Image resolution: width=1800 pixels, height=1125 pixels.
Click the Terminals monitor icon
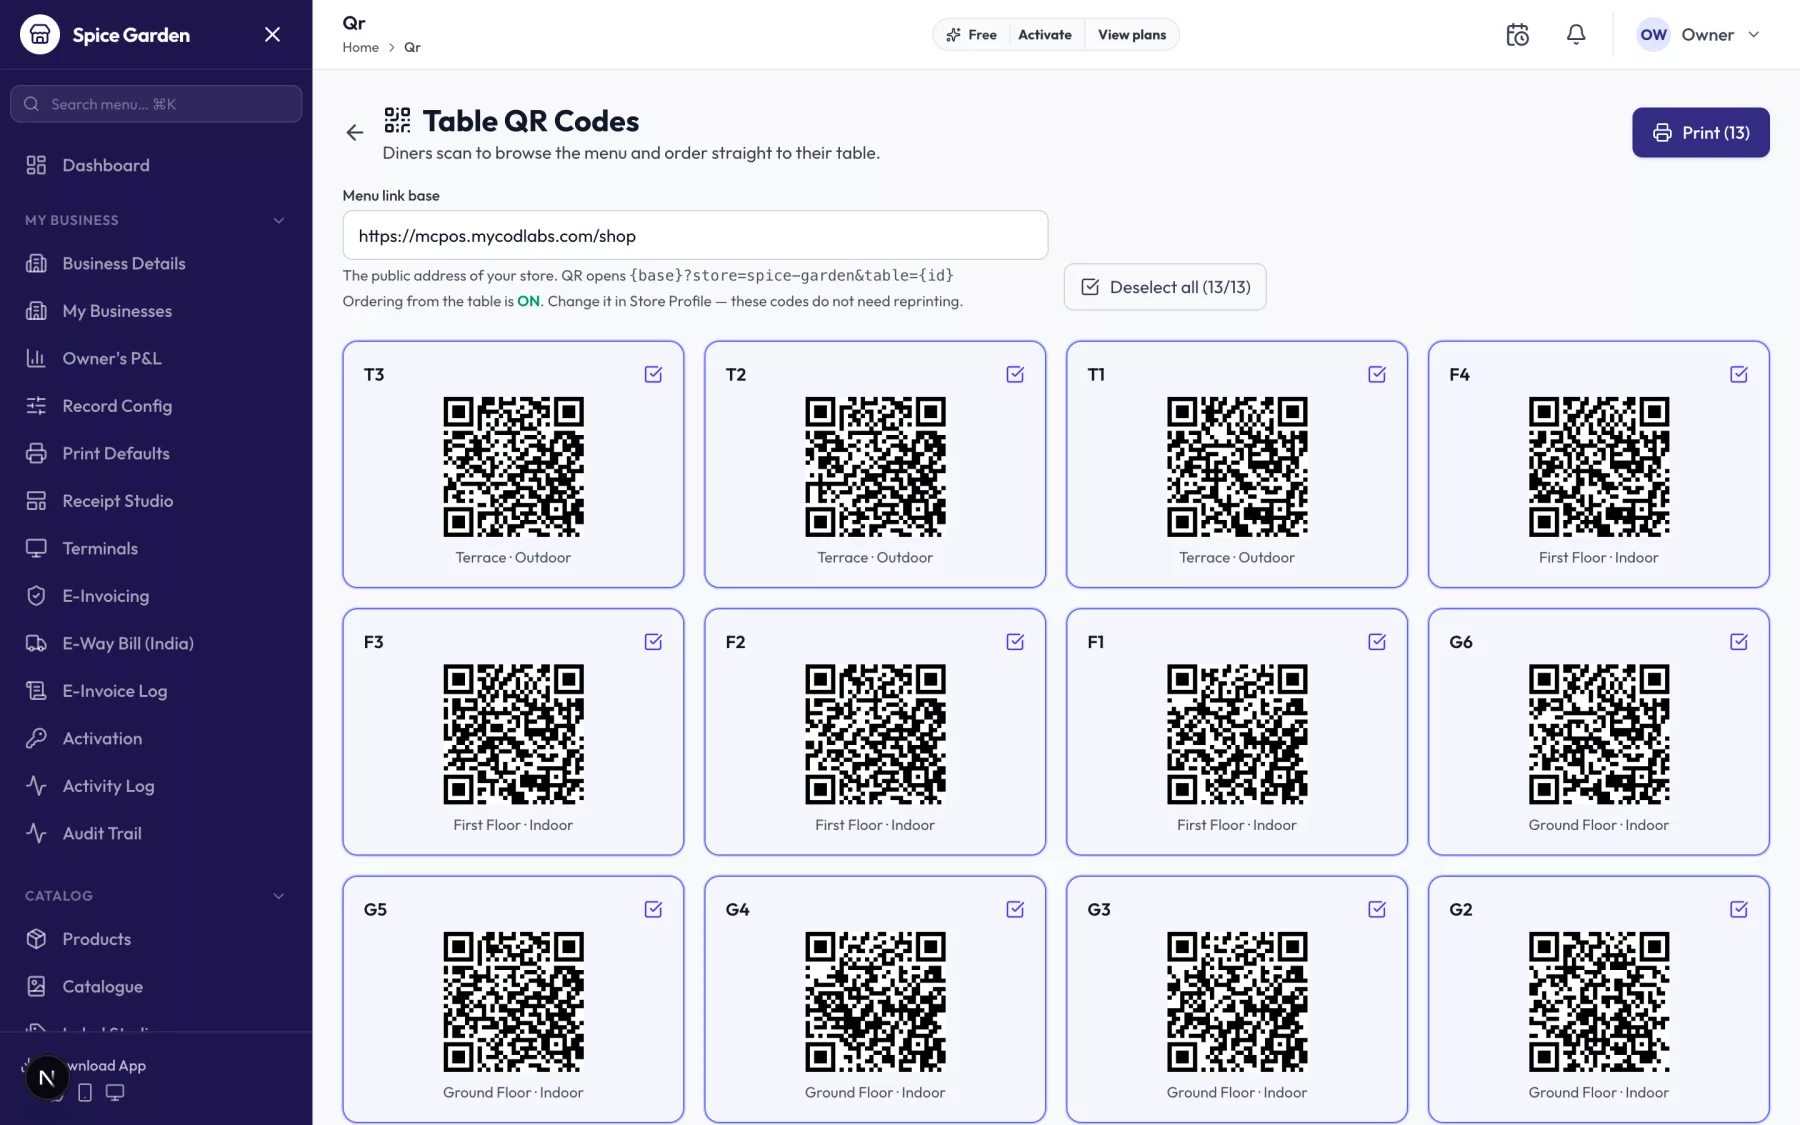36,548
